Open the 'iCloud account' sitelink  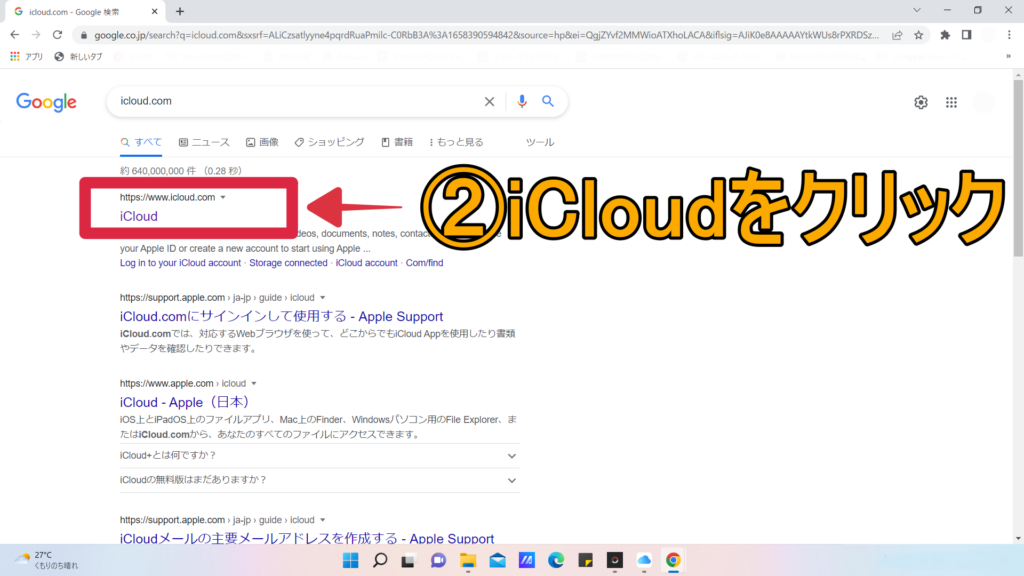[x=366, y=263]
